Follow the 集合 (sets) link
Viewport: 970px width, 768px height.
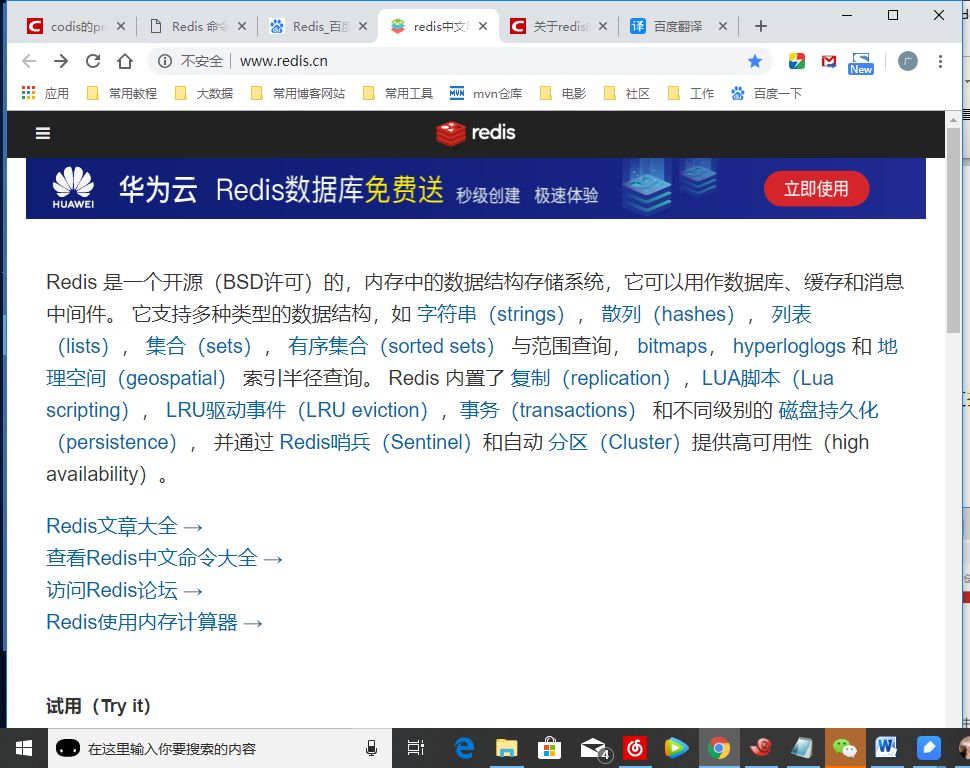point(199,346)
